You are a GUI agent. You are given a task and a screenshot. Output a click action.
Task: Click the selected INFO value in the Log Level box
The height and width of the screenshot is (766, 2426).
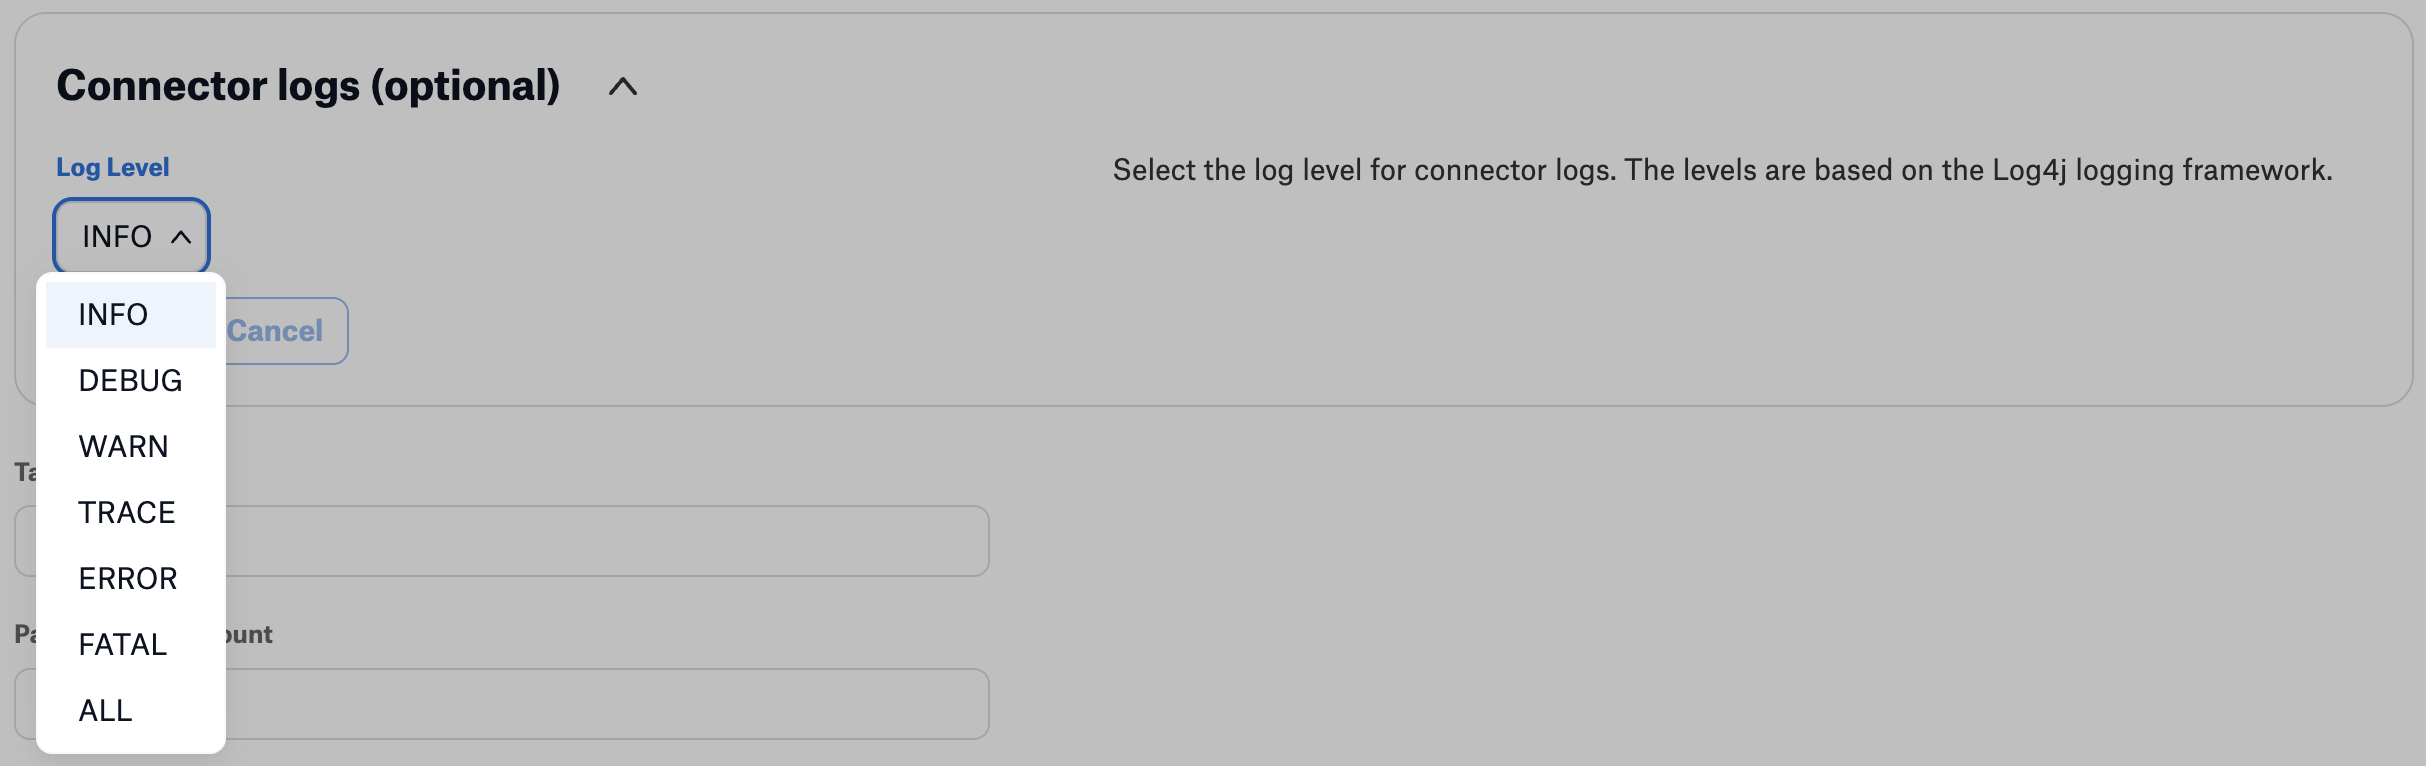pyautogui.click(x=117, y=237)
